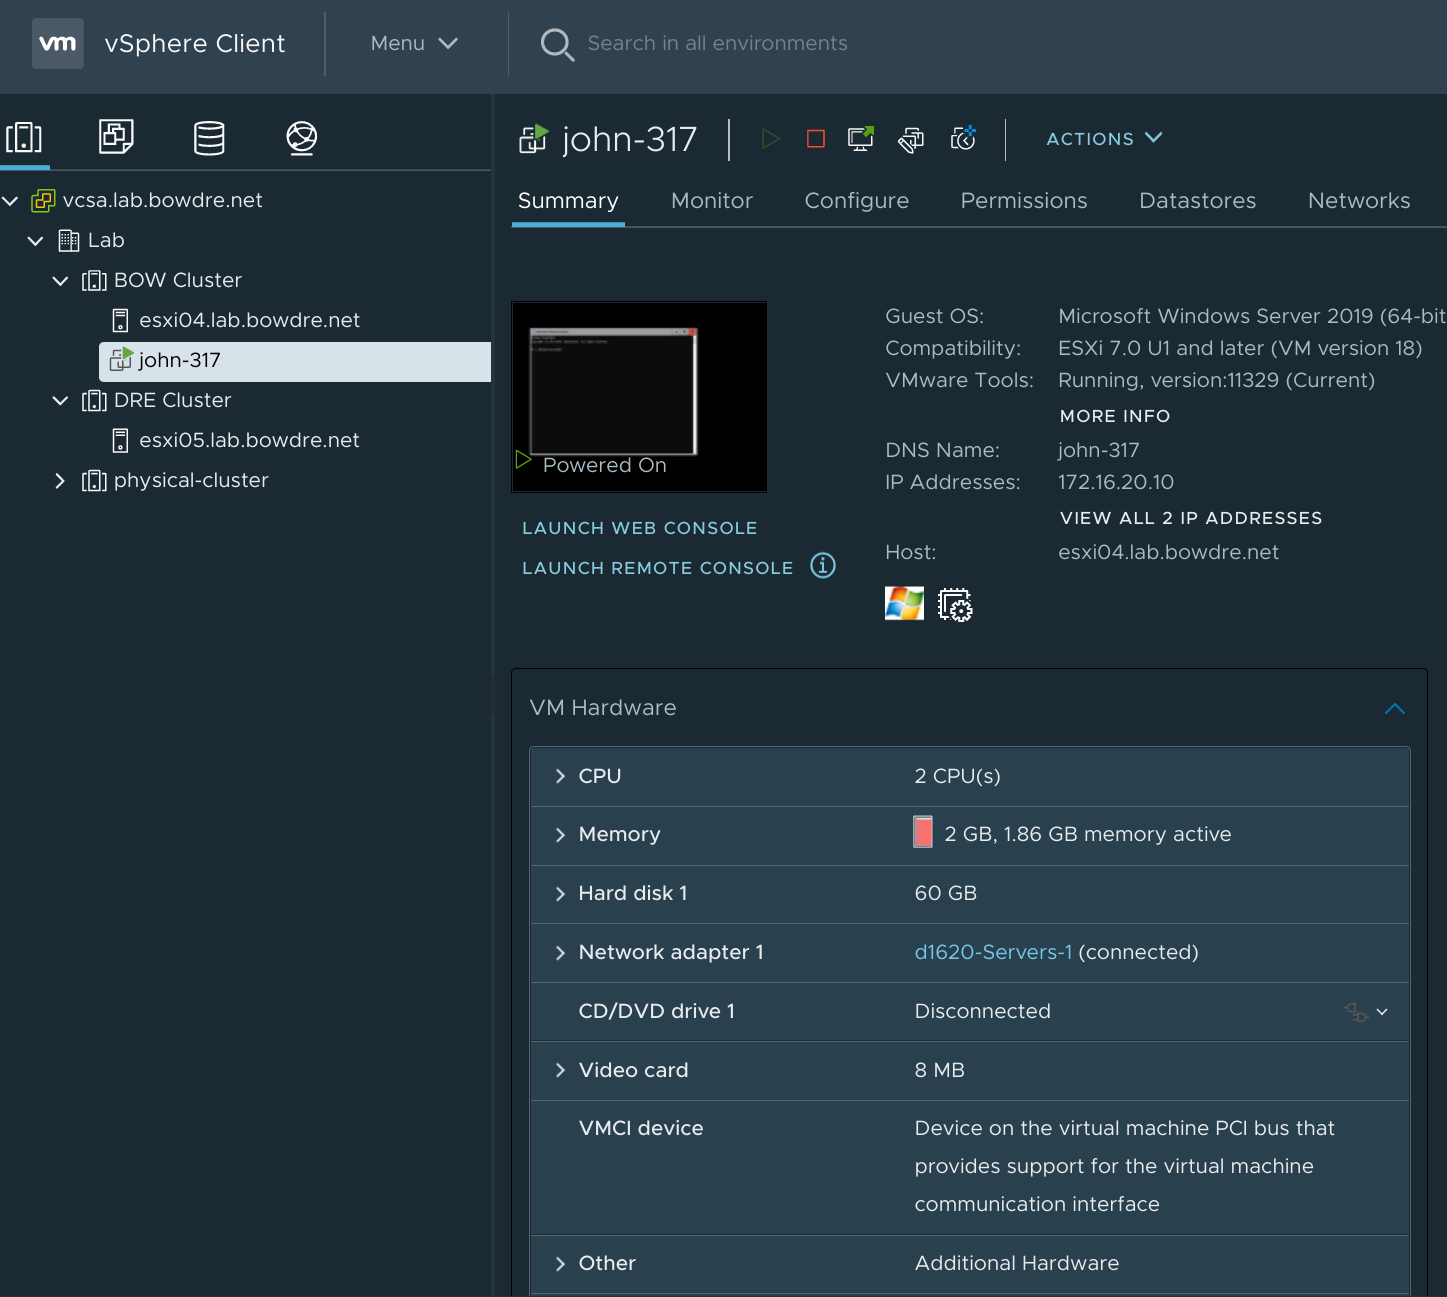
Task: Open the Hosts and Clusters view icon
Action: pos(24,137)
